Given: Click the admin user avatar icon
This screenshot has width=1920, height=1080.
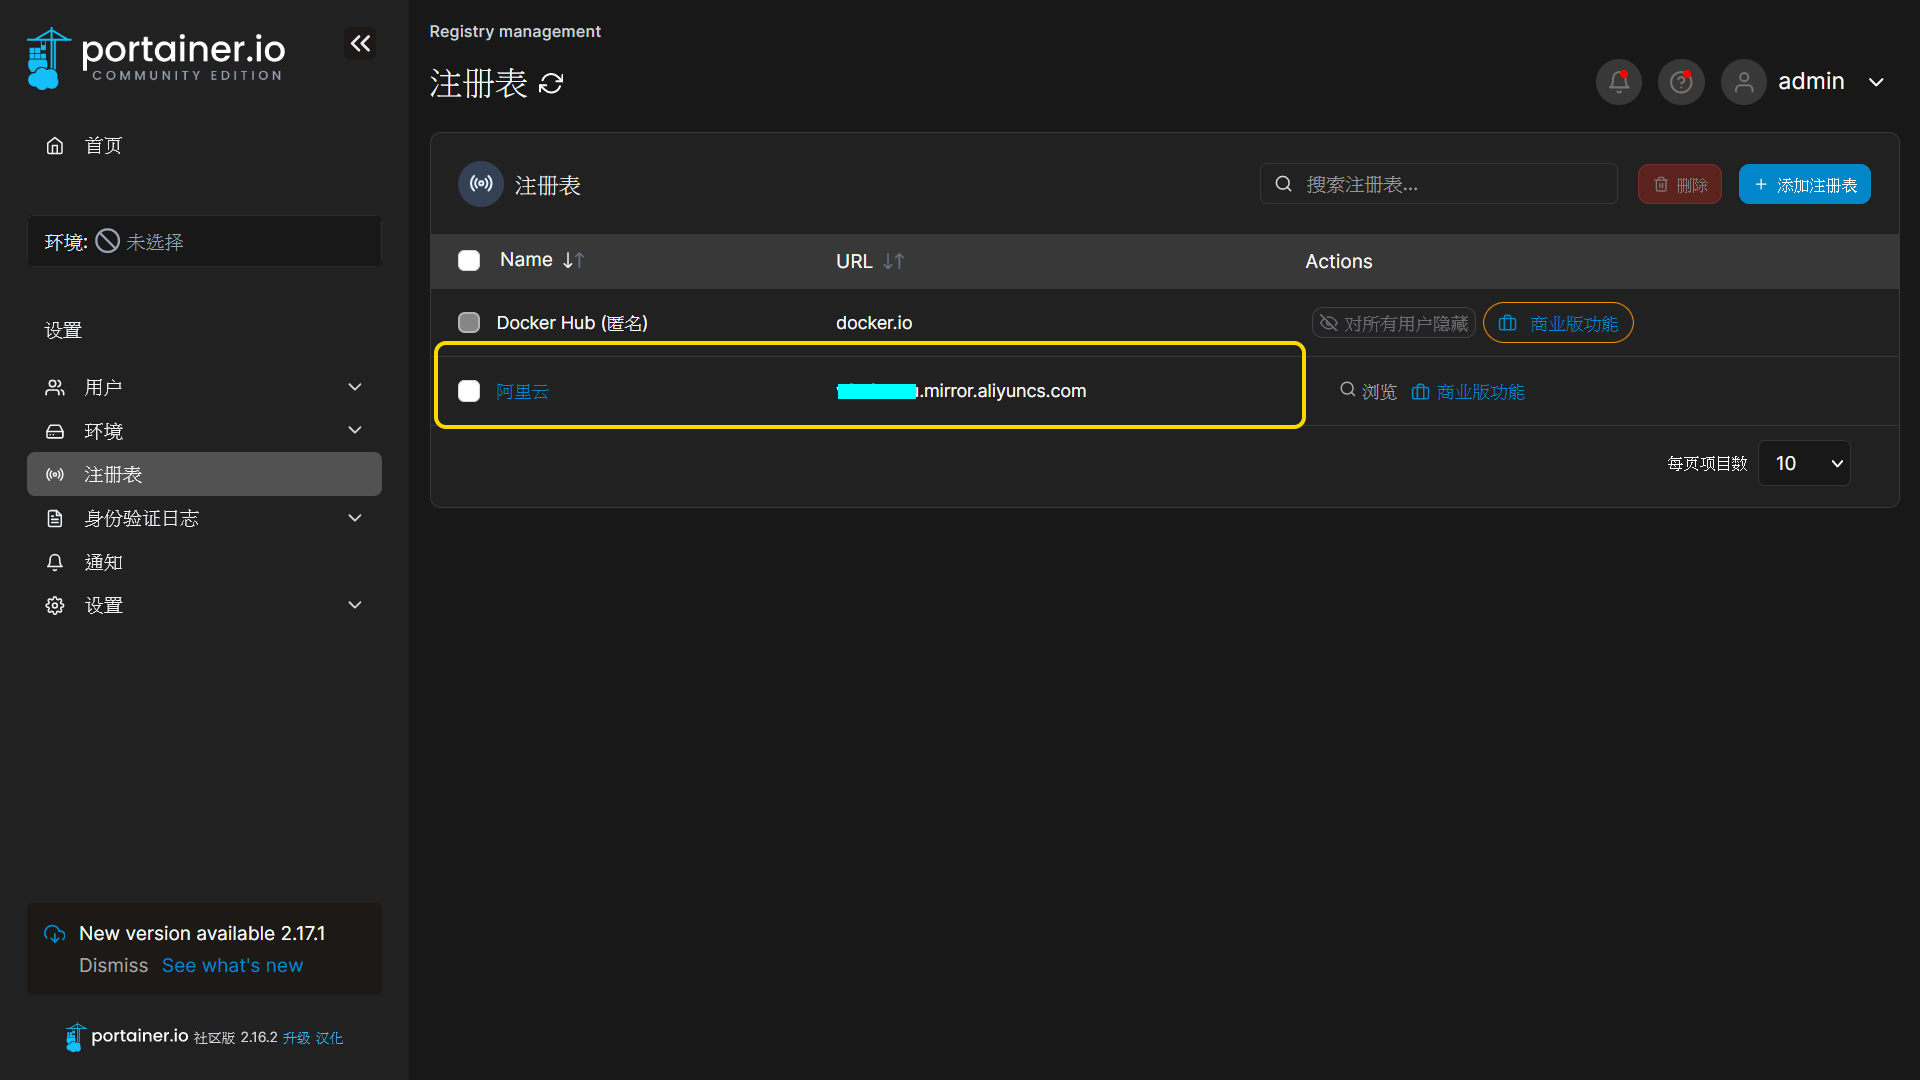Looking at the screenshot, I should click(x=1743, y=82).
